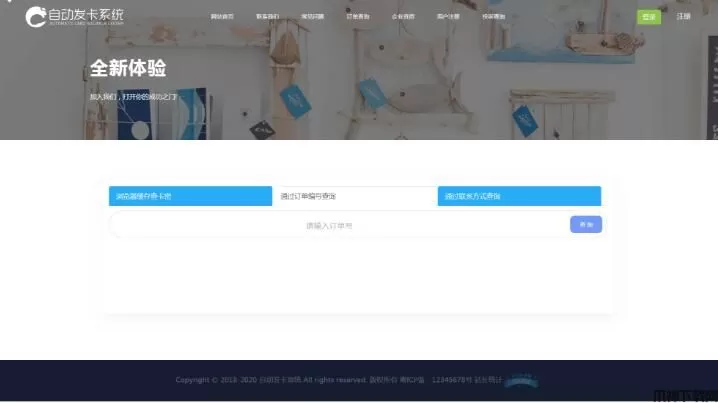Open the 联系我们 nav item
Screen dimensions: 718x403
pos(267,16)
